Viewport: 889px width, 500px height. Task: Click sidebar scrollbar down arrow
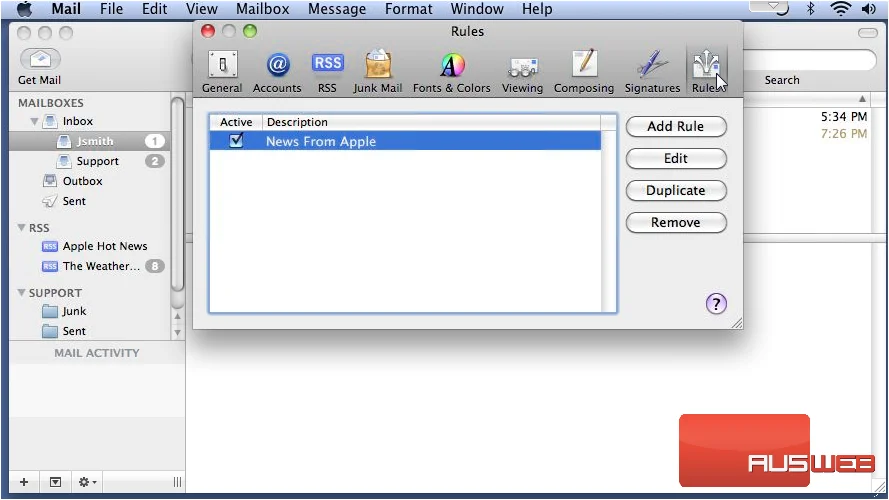click(x=177, y=333)
